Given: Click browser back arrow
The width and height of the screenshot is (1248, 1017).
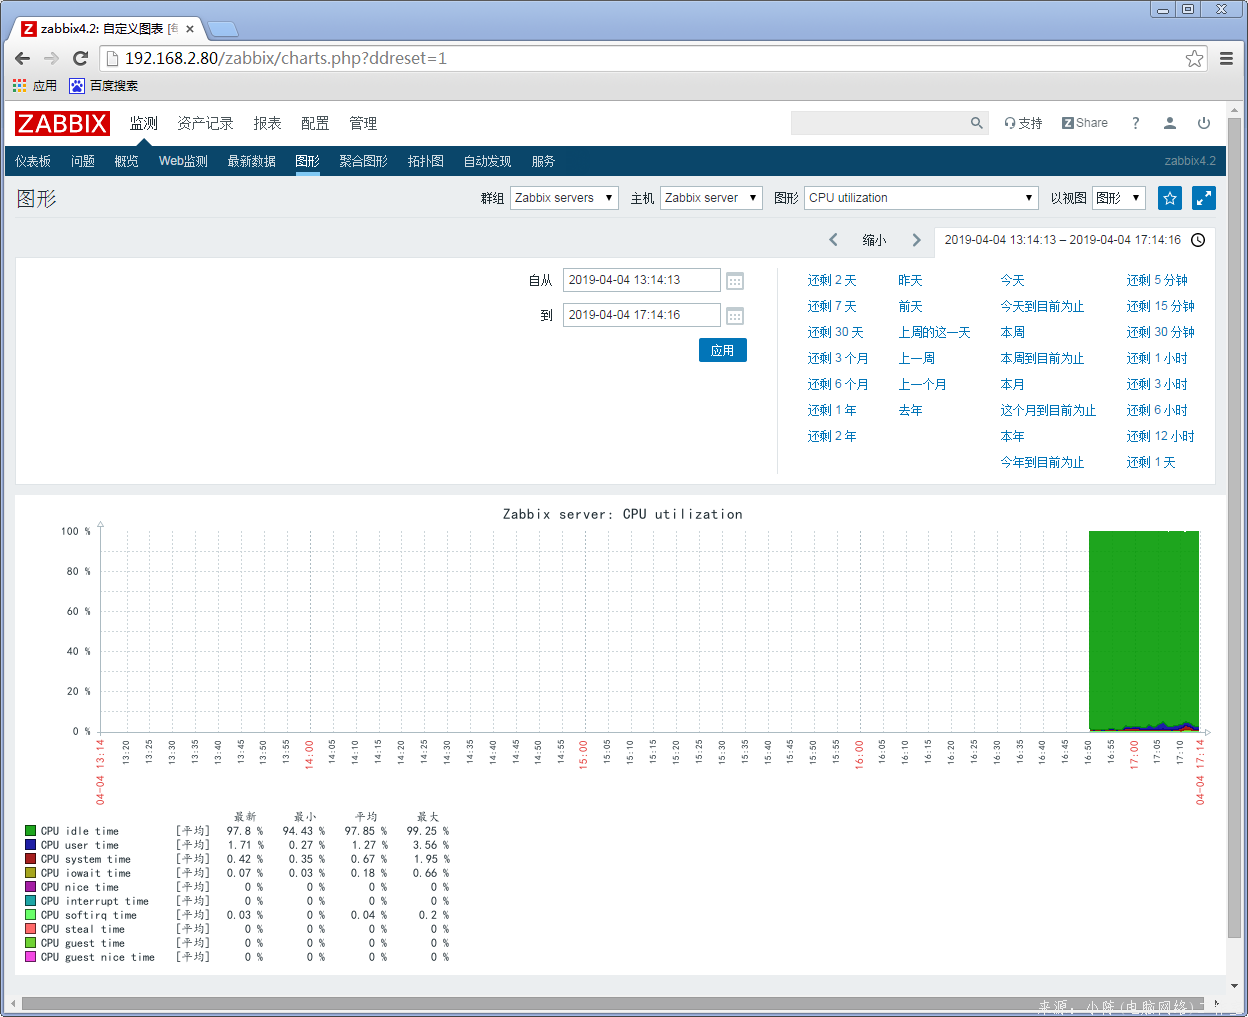Looking at the screenshot, I should click(x=23, y=58).
